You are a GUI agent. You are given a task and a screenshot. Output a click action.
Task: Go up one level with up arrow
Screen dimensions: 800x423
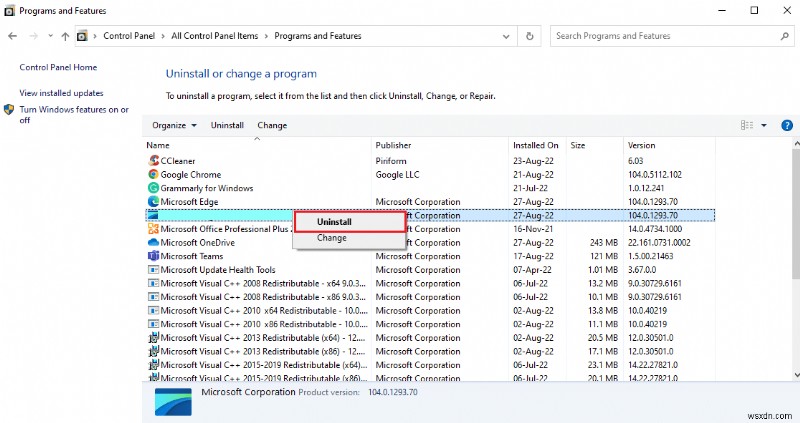65,36
